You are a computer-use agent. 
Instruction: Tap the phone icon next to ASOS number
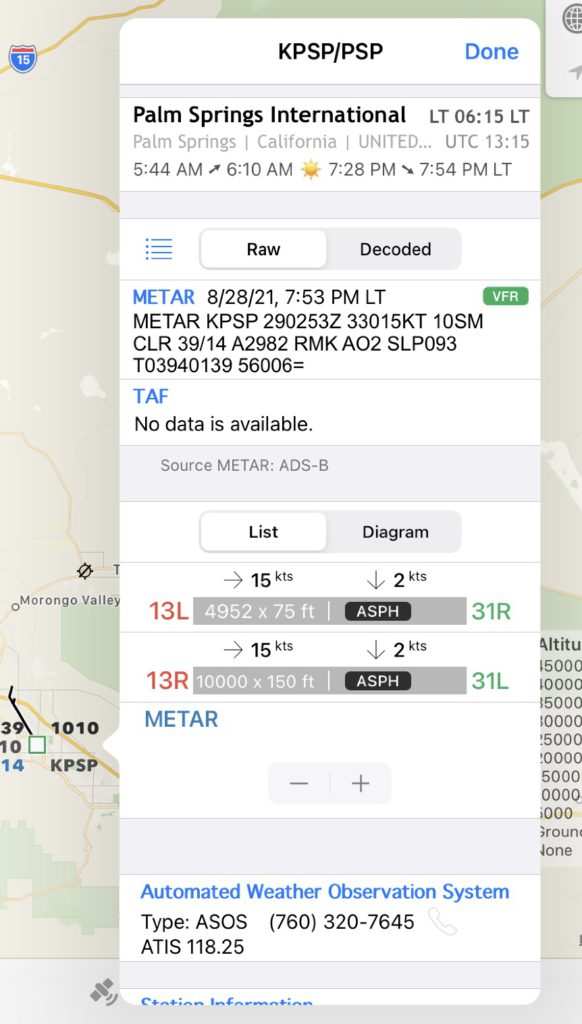[x=442, y=921]
